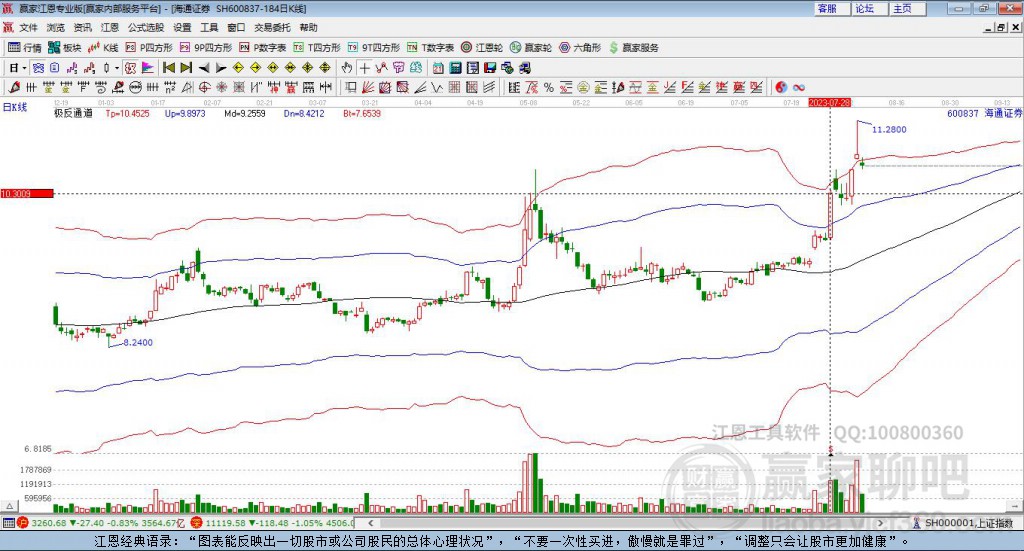The width and height of the screenshot is (1024, 551).
Task: Open the 9P四方形 tool
Action: pyautogui.click(x=206, y=48)
